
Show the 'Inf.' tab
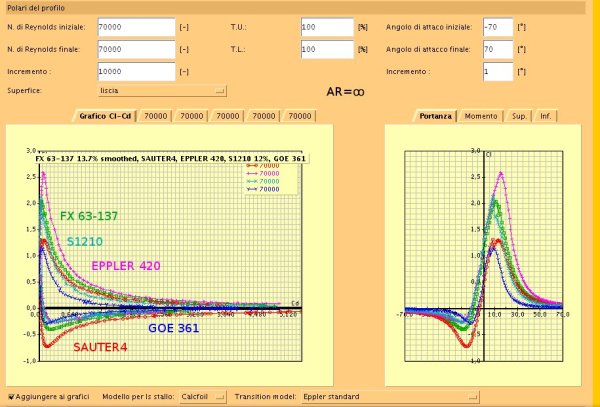click(544, 117)
